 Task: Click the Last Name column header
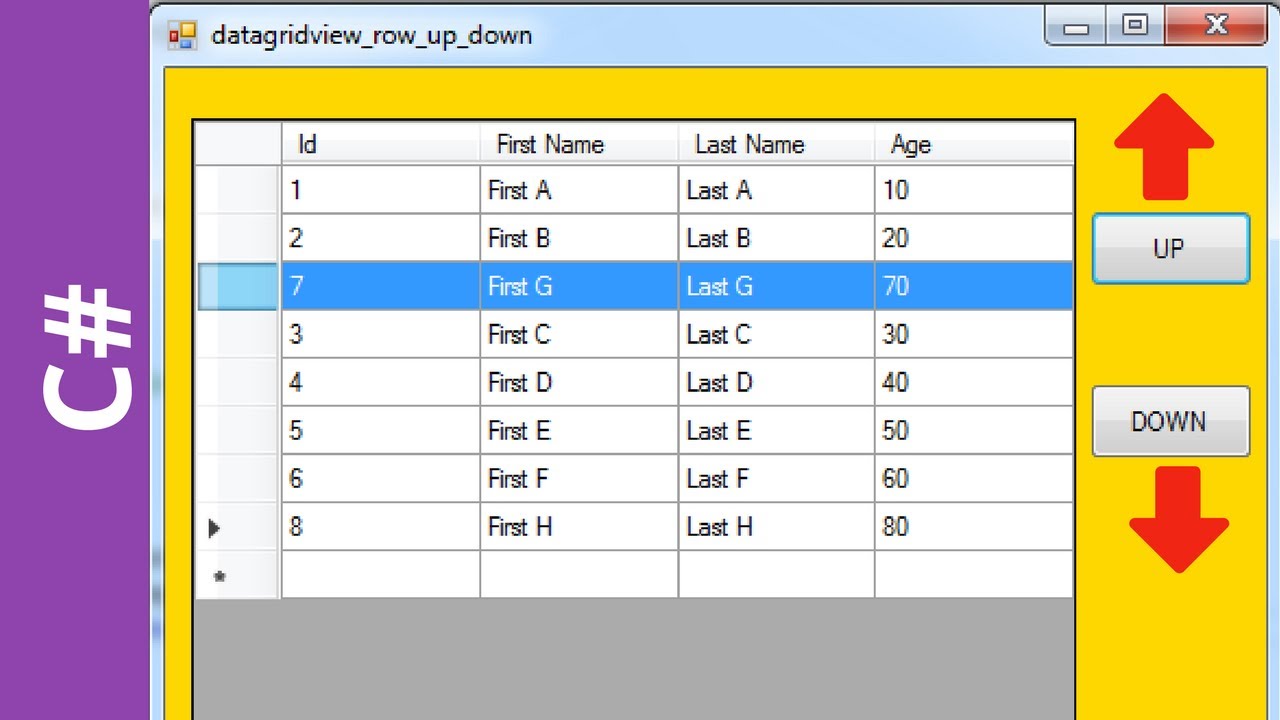[776, 144]
